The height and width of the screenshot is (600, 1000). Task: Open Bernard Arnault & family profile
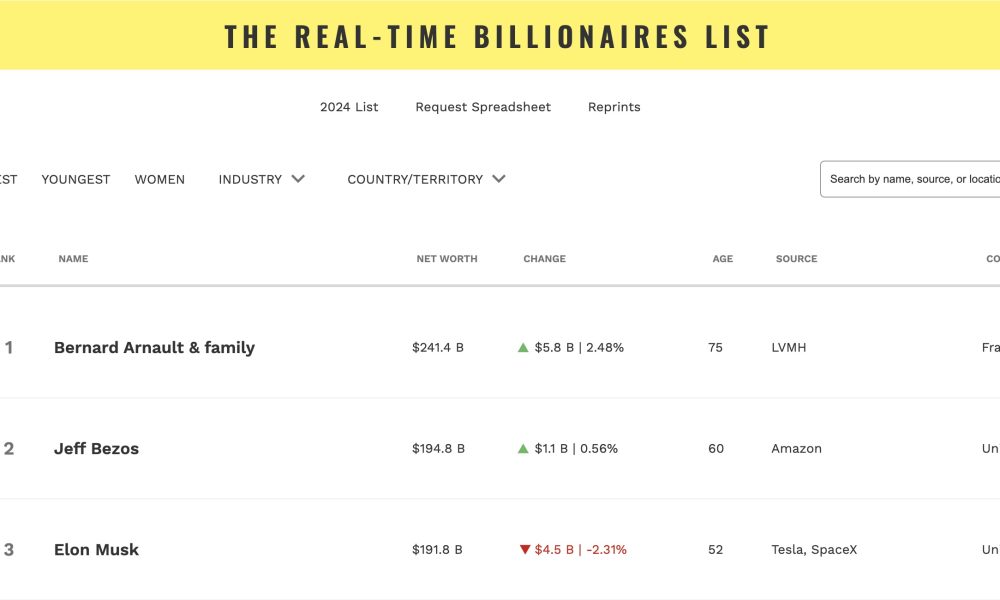154,348
